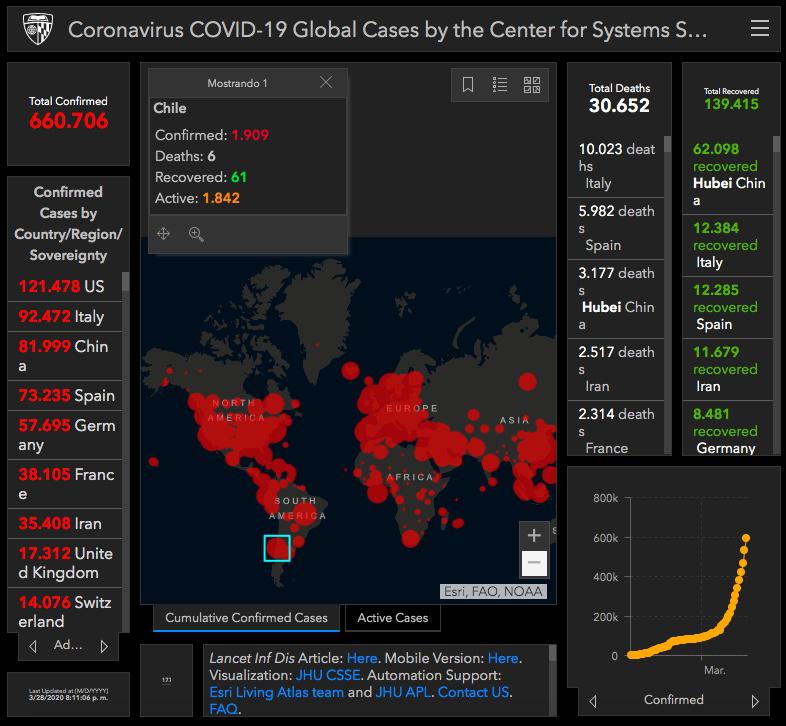Zoom to Chile using magnifier icon

coord(196,234)
